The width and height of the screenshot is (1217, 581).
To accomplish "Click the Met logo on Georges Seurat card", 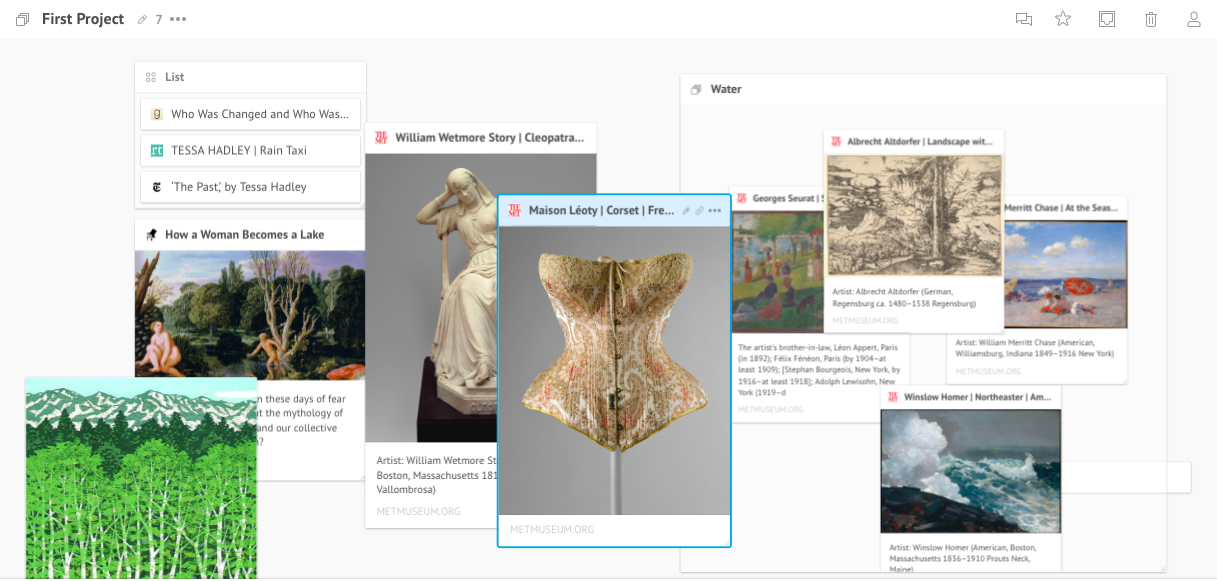I will 742,198.
